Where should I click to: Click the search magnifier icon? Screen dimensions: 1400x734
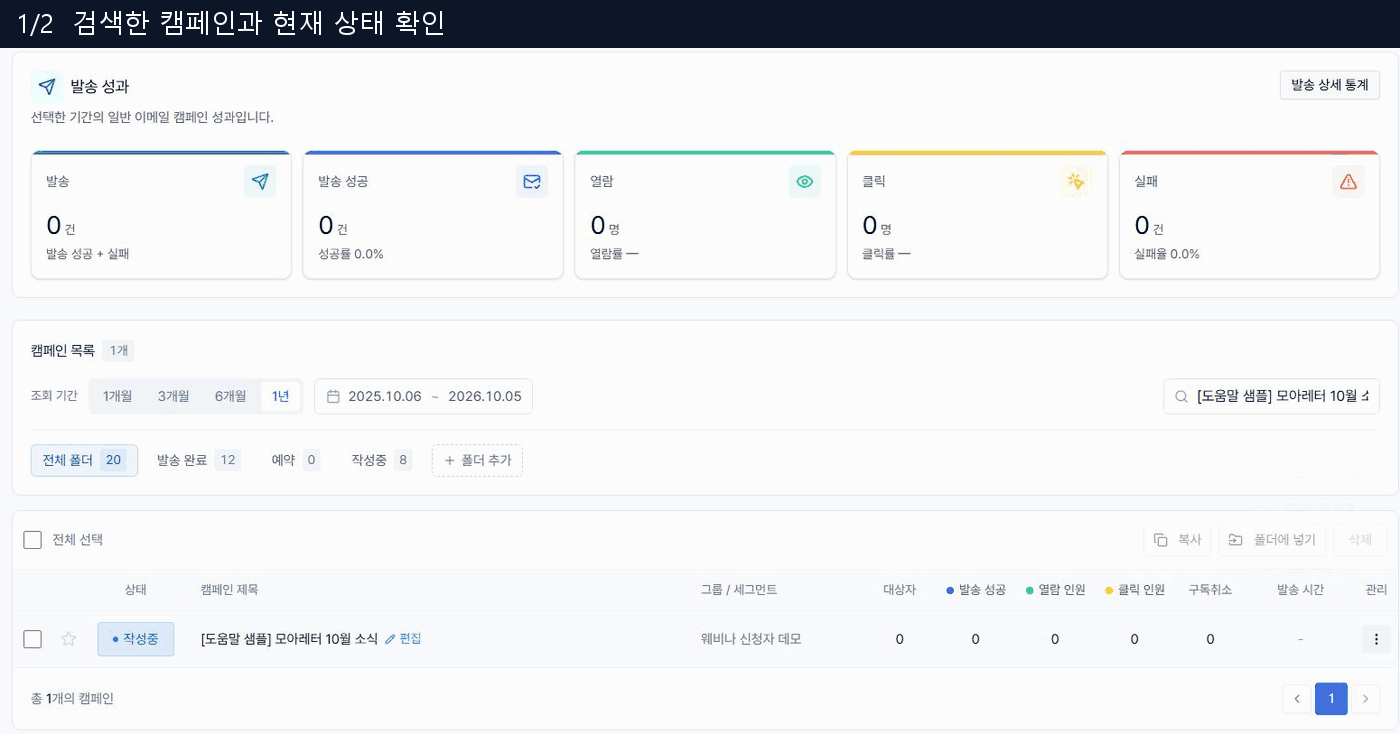[1181, 396]
